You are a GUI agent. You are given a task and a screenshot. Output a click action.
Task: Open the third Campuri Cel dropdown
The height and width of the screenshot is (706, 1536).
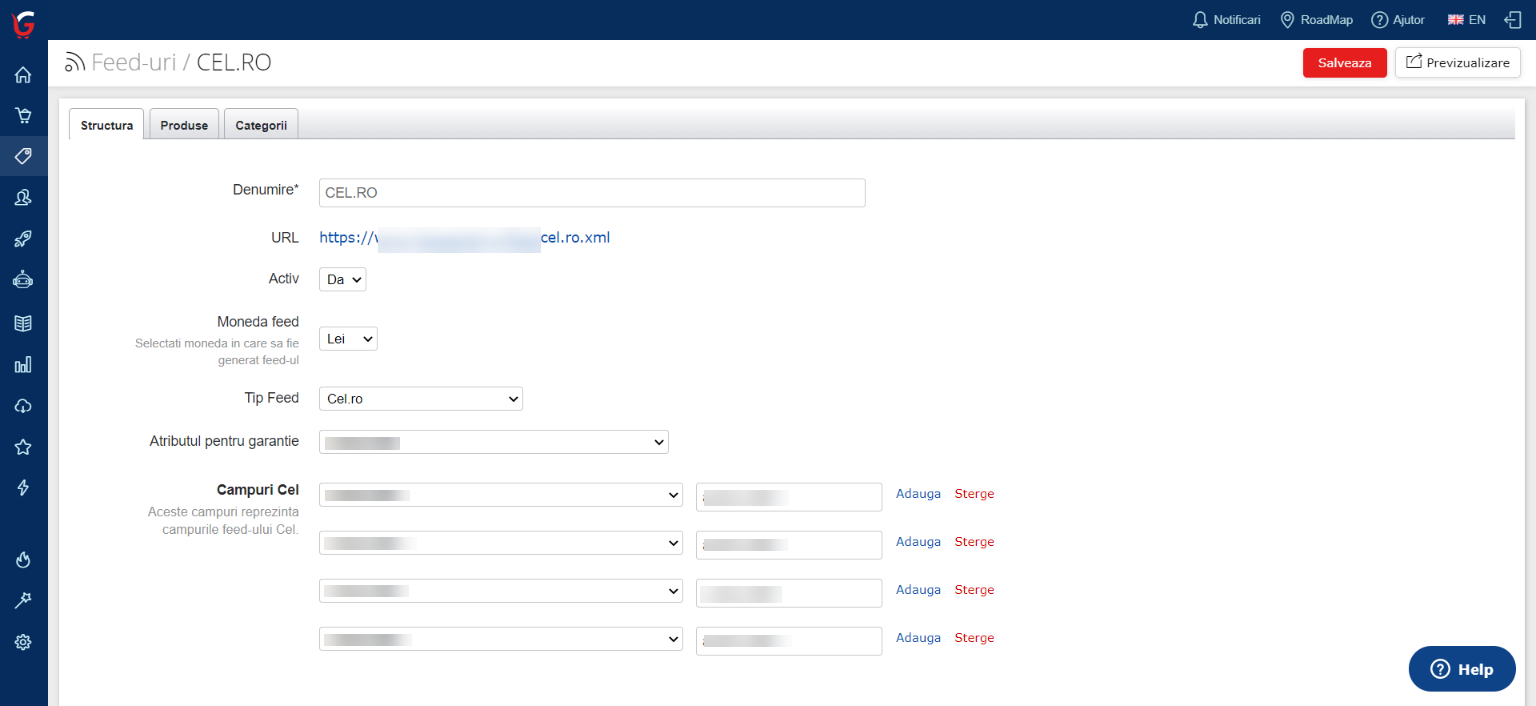[501, 591]
